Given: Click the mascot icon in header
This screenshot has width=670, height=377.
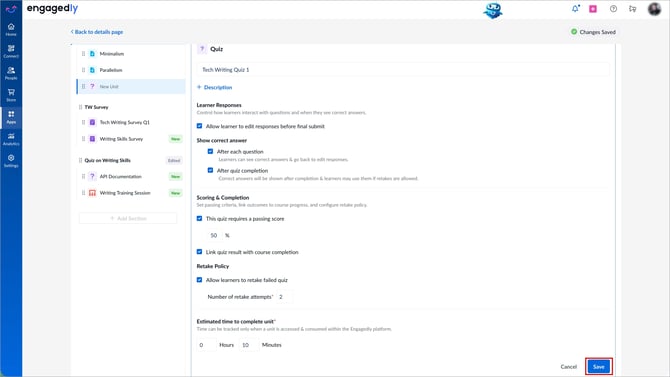Looking at the screenshot, I should point(493,10).
